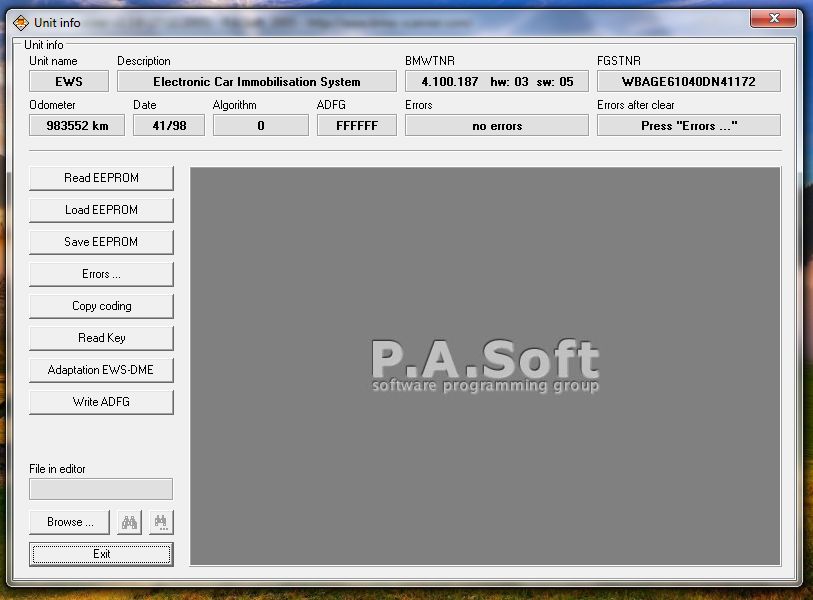Screen dimensions: 813x600
Task: Click the app icon in title bar
Action: 21,23
